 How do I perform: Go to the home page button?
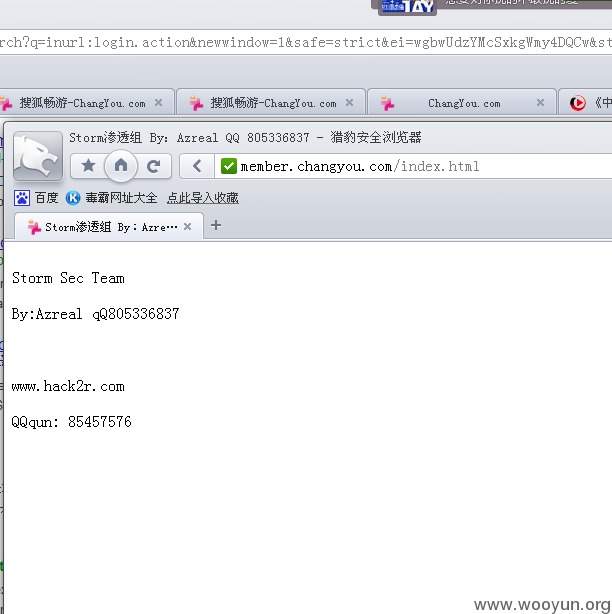121,166
